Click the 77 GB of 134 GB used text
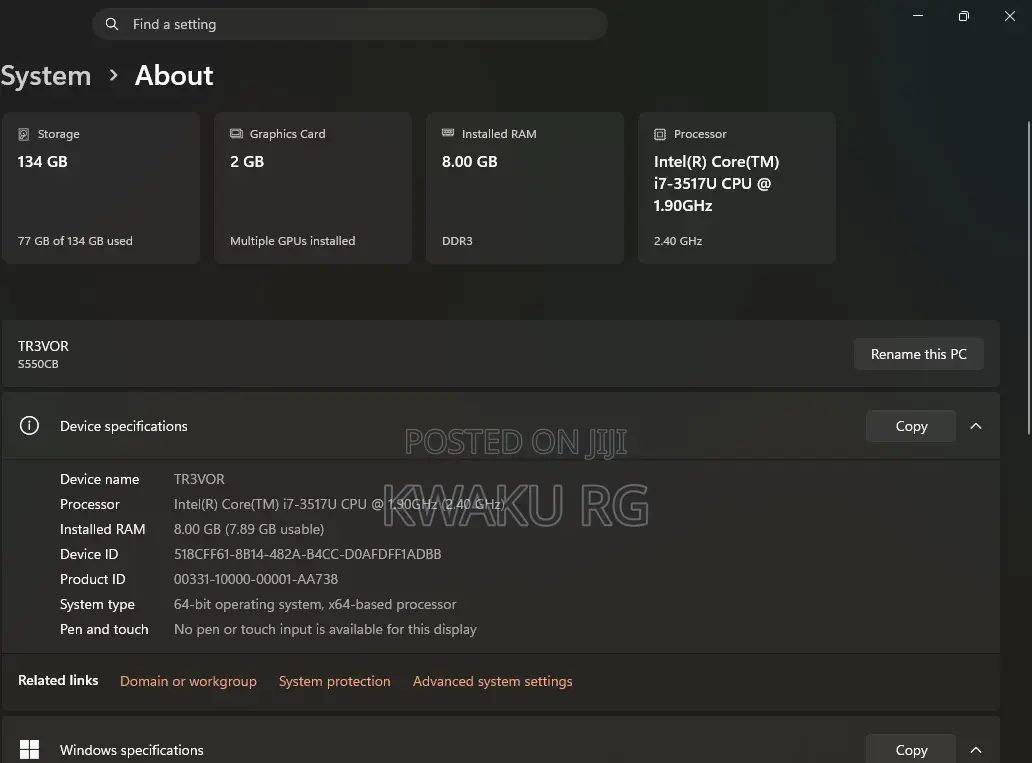 pos(75,241)
